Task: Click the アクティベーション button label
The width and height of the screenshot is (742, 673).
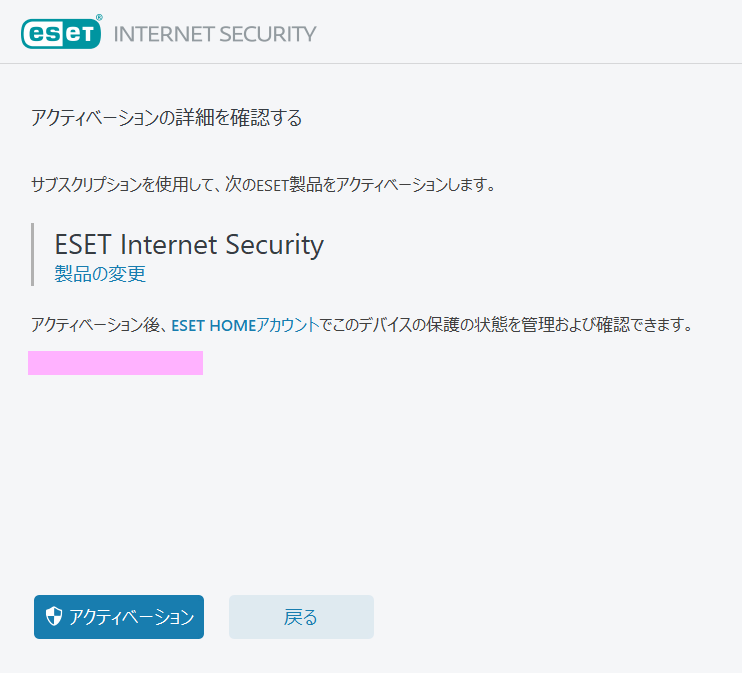Action: 132,617
